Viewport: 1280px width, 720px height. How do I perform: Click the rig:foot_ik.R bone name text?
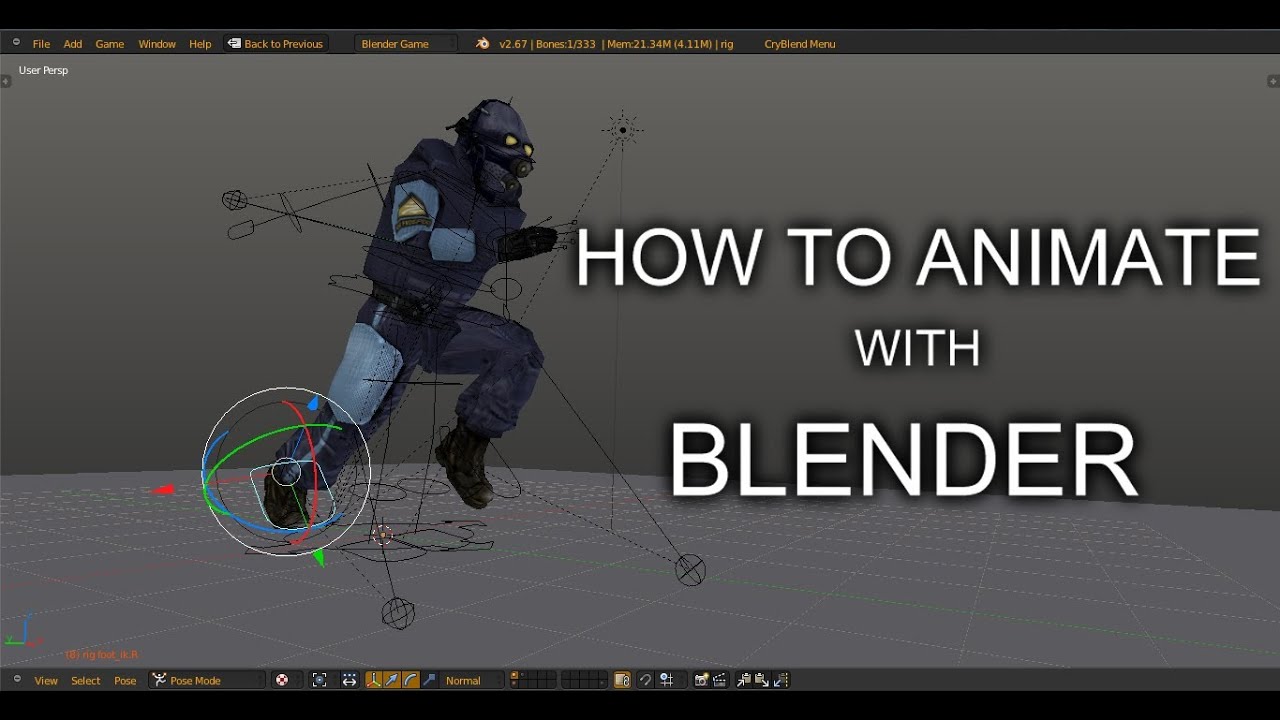tap(102, 655)
